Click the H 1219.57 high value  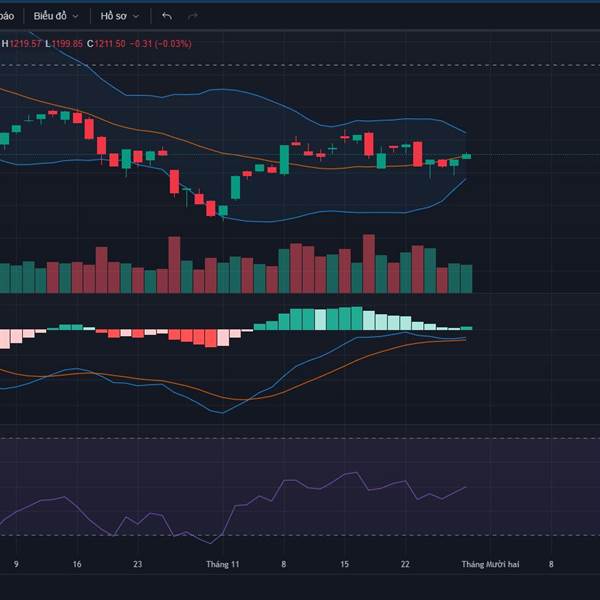click(21, 44)
